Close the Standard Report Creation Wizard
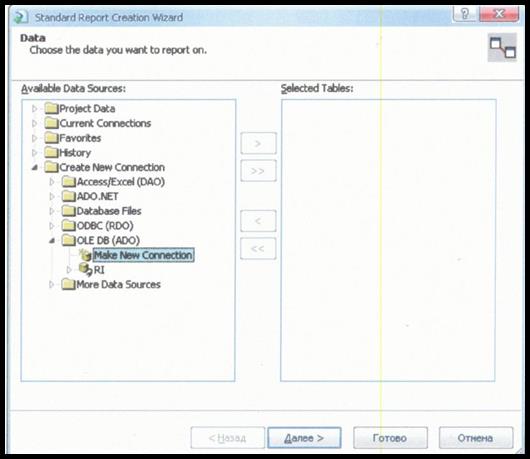The height and width of the screenshot is (459, 530). pos(499,14)
